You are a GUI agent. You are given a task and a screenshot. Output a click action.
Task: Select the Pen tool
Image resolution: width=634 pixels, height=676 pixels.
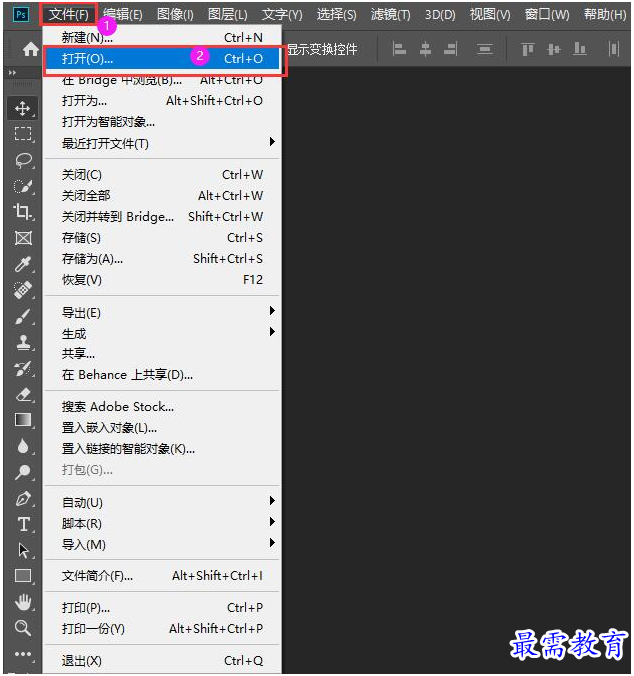click(x=23, y=498)
